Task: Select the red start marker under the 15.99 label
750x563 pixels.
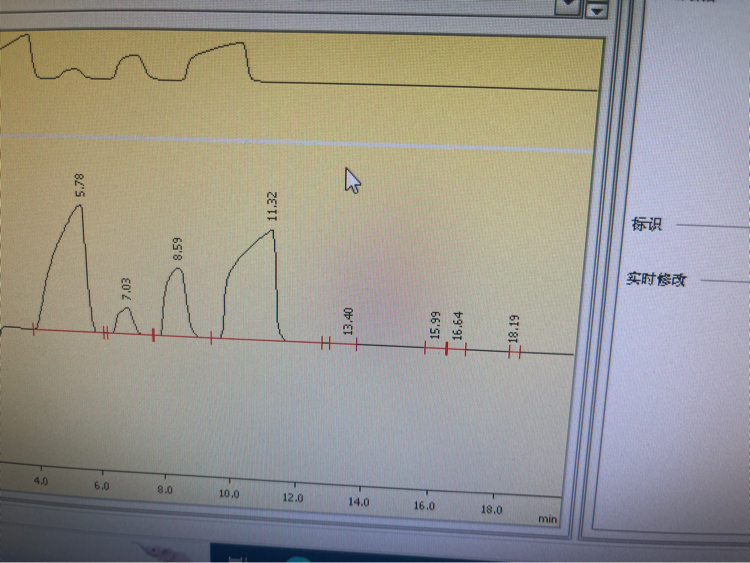Action: (x=425, y=348)
